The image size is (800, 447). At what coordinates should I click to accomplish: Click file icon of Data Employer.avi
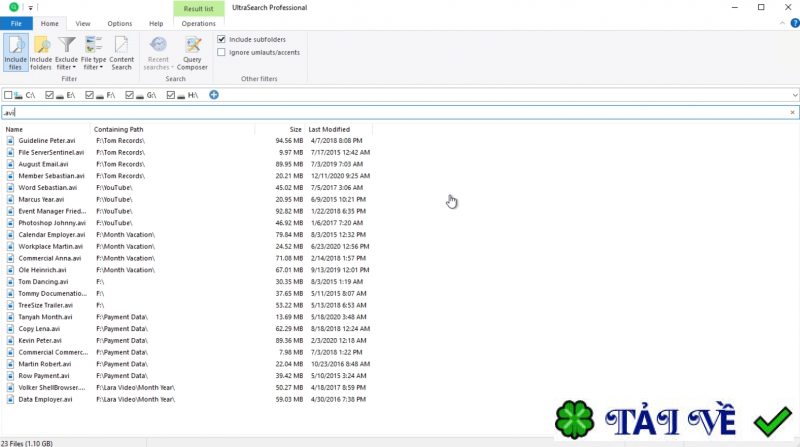10,400
